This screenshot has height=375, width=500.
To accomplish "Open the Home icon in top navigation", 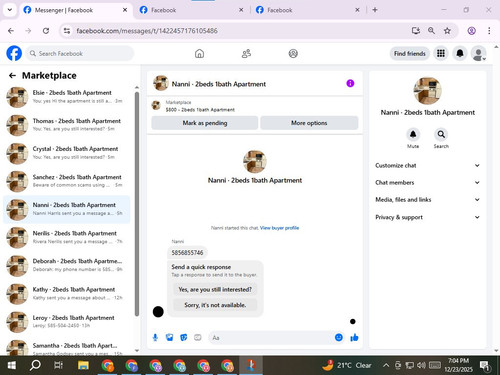I will 199,53.
